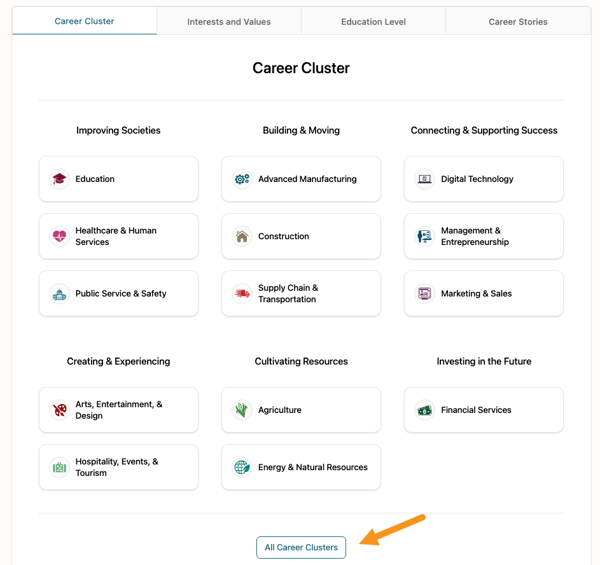Image resolution: width=600 pixels, height=565 pixels.
Task: Click the Energy globe leaf icon
Action: pos(242,467)
